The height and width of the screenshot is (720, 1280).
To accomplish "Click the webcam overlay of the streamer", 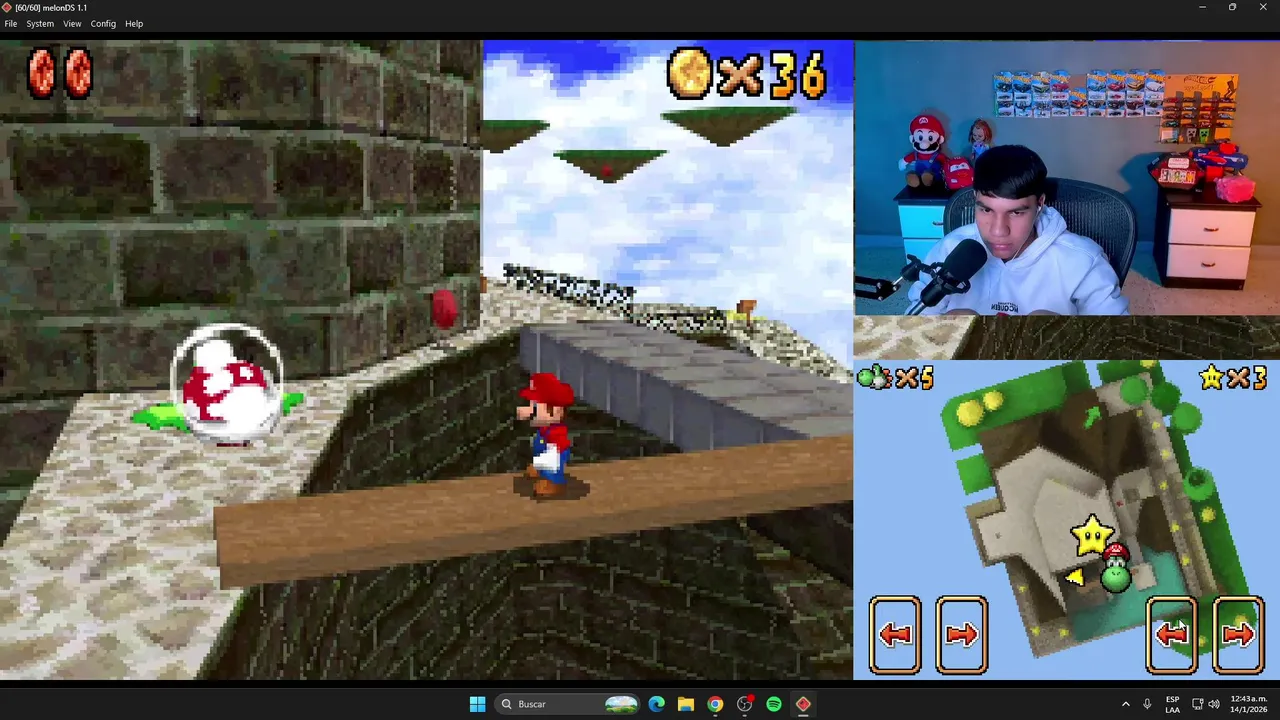I will click(x=1067, y=178).
